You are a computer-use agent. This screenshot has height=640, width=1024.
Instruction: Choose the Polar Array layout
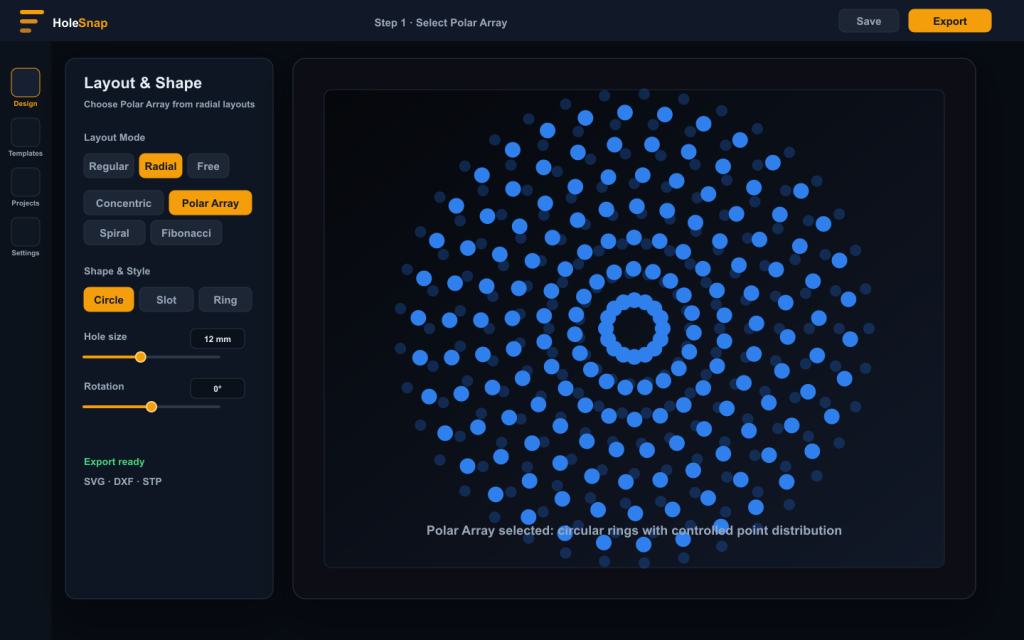[210, 203]
